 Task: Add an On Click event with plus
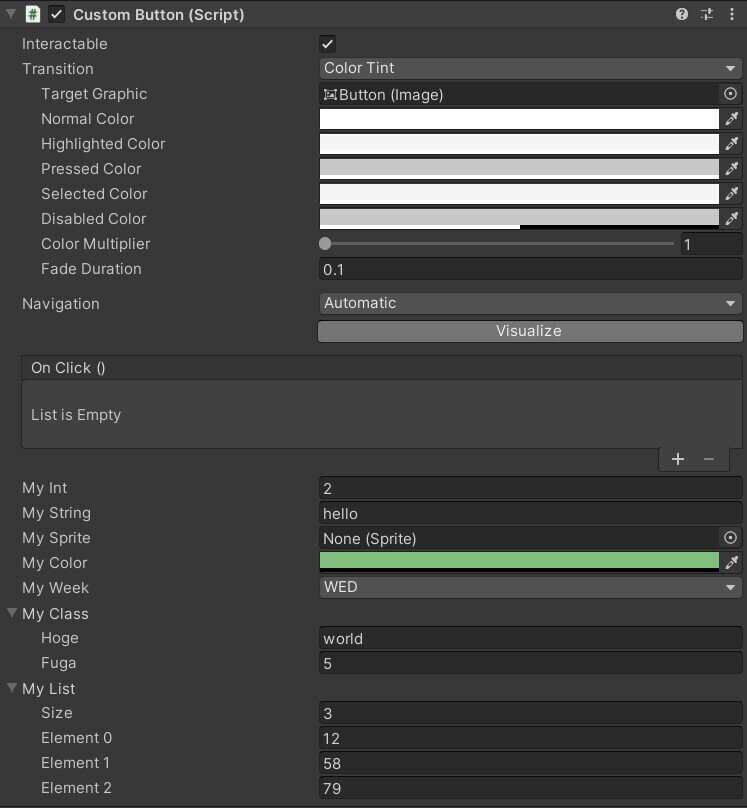678,459
